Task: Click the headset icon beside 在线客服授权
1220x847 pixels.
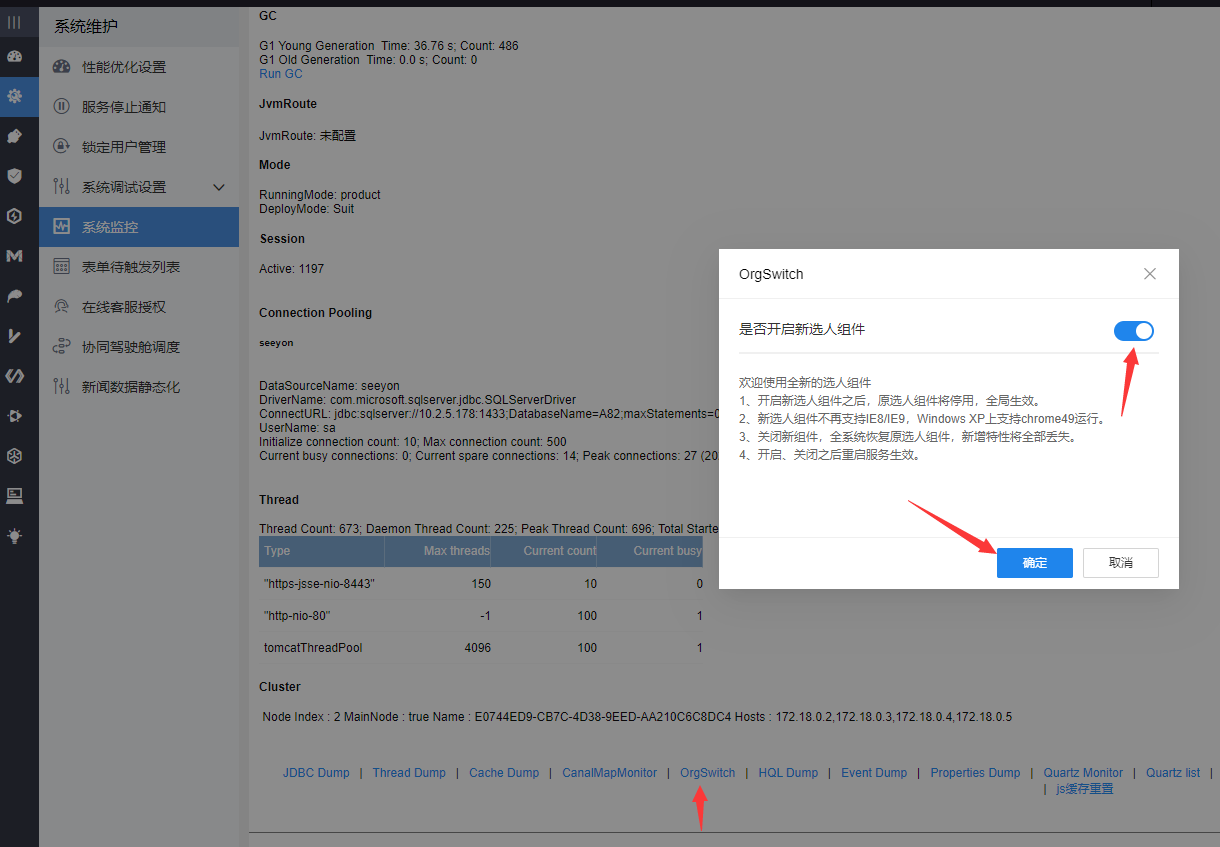Action: coord(62,307)
